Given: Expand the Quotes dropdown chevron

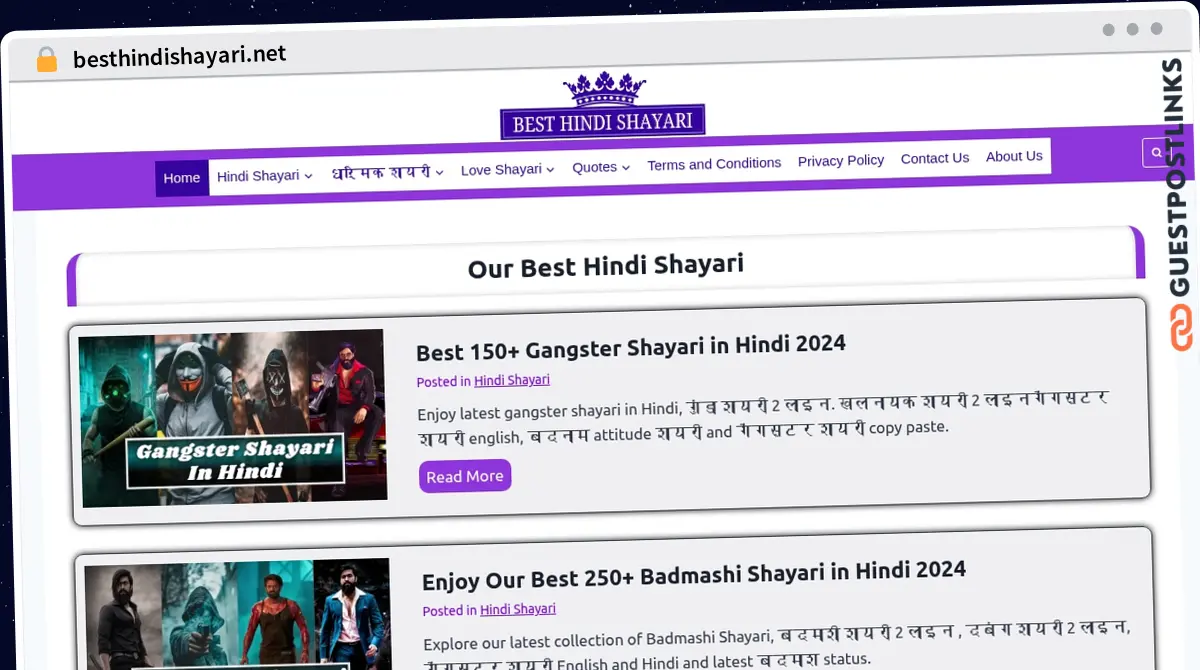Looking at the screenshot, I should point(627,168).
